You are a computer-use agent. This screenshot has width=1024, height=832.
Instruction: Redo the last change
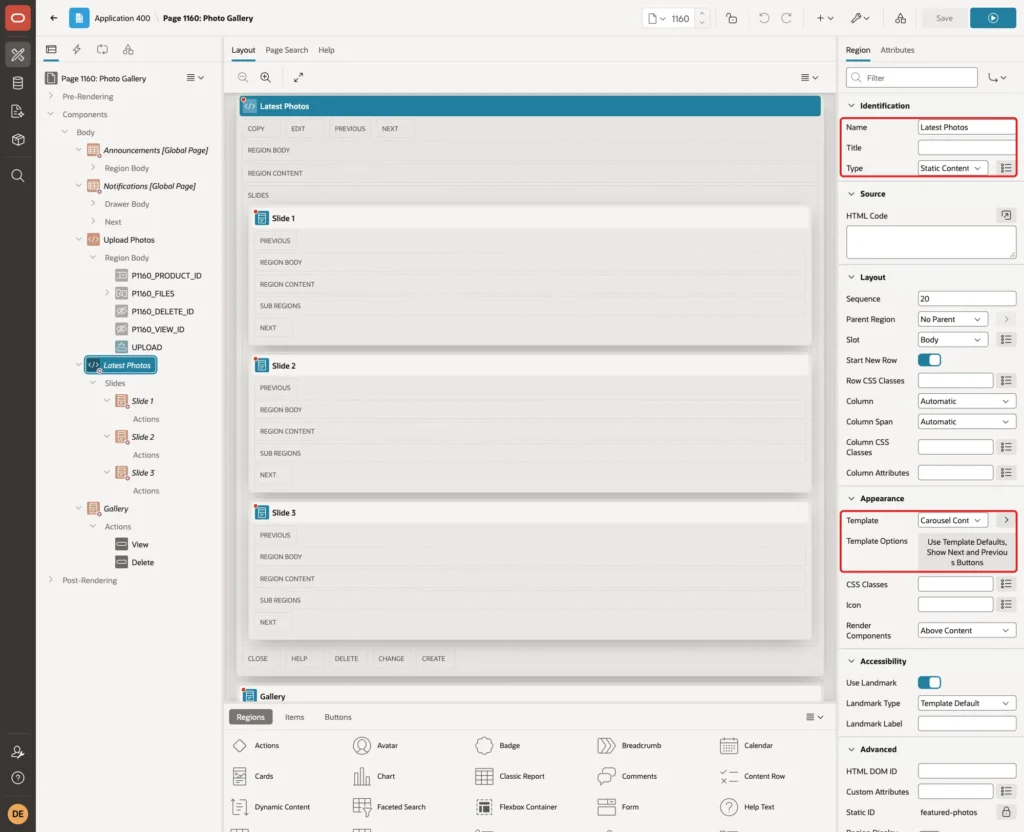point(786,18)
